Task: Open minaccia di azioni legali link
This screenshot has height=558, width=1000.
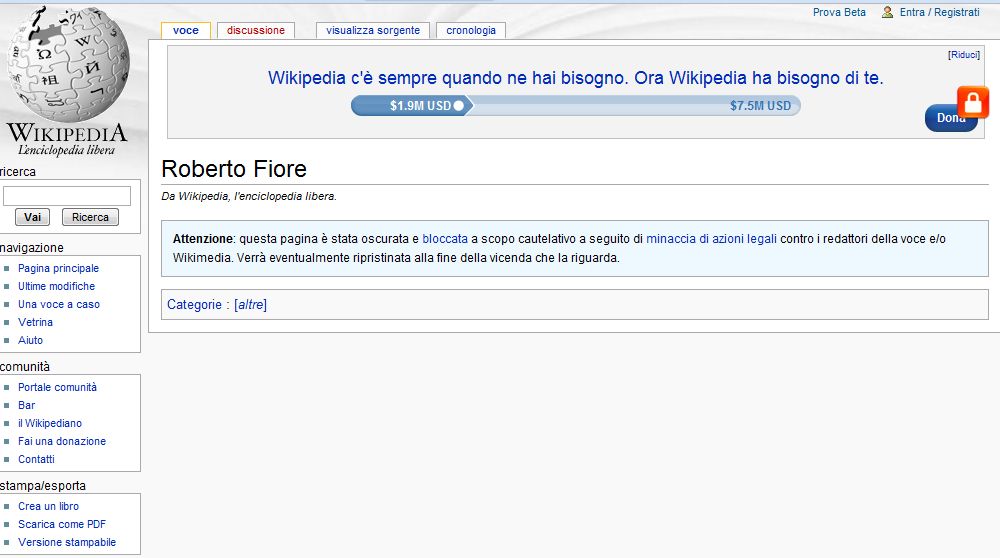Action: (711, 239)
